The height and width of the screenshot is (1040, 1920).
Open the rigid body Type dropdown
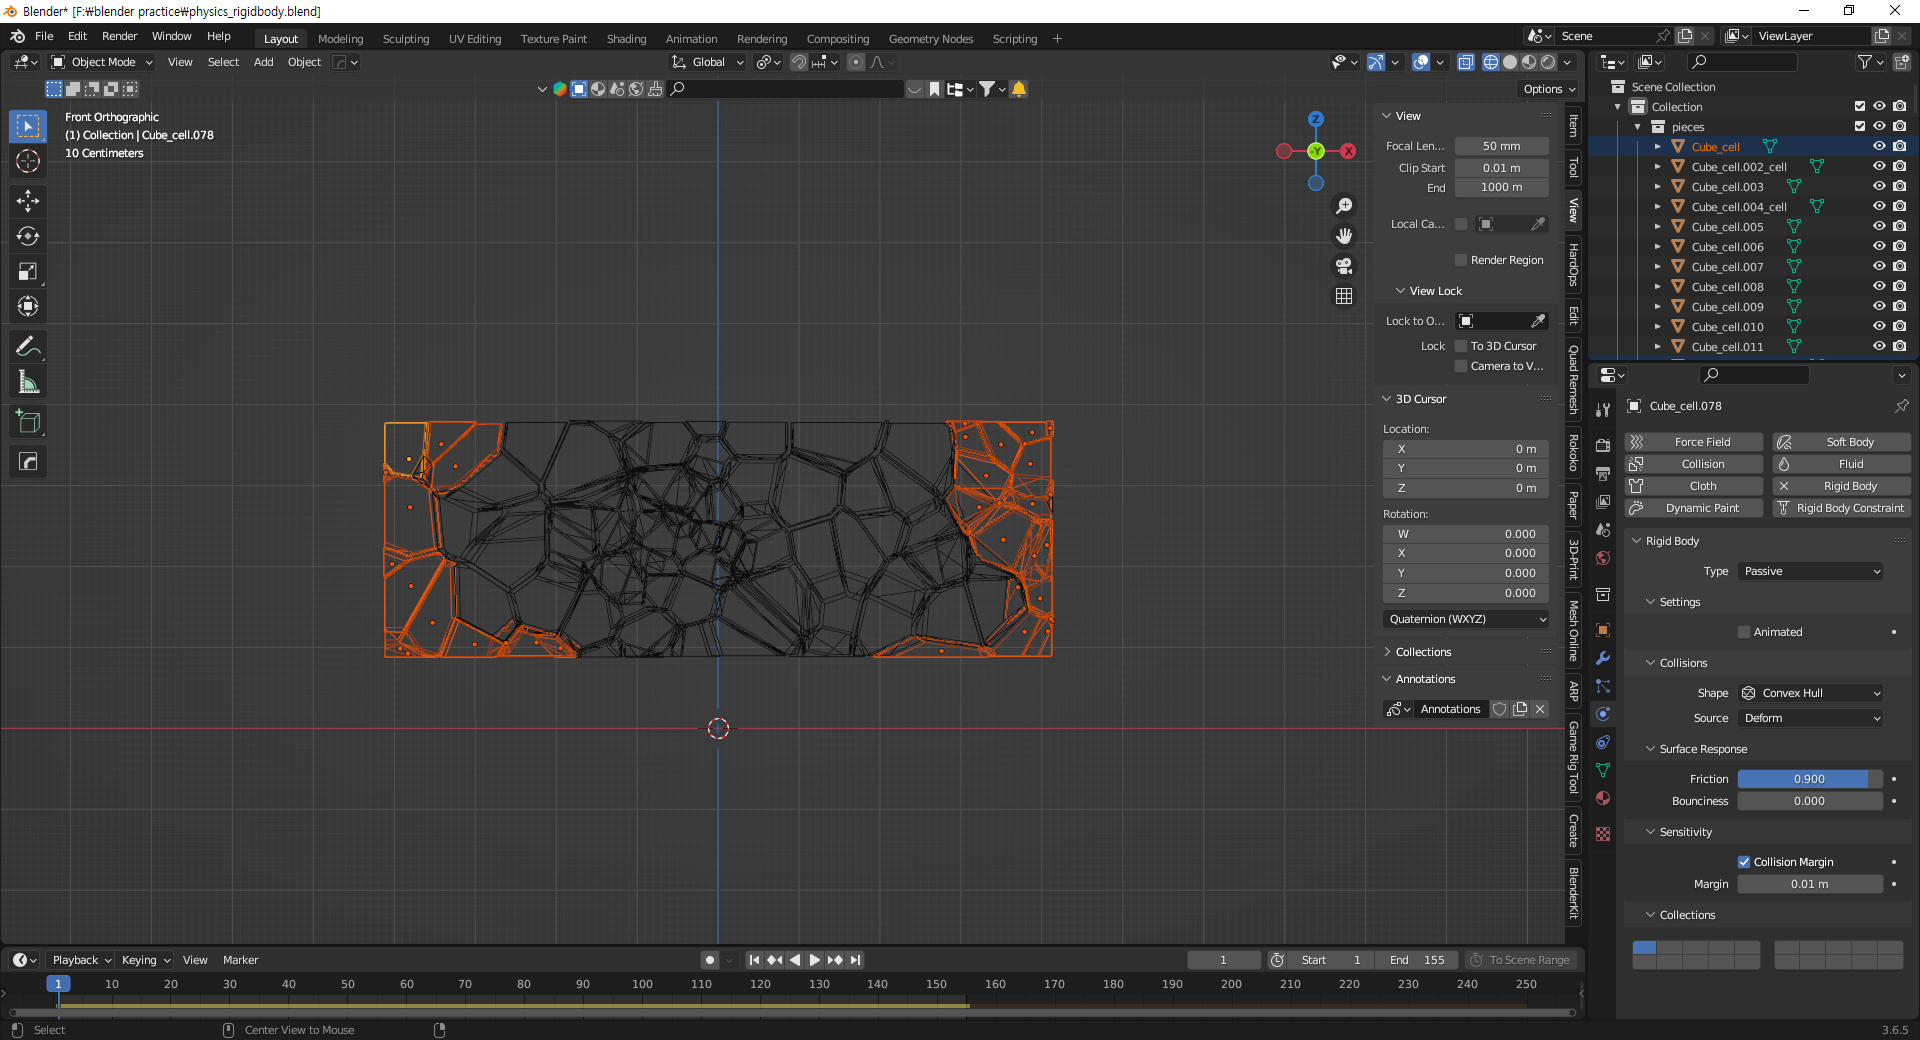[x=1811, y=571]
